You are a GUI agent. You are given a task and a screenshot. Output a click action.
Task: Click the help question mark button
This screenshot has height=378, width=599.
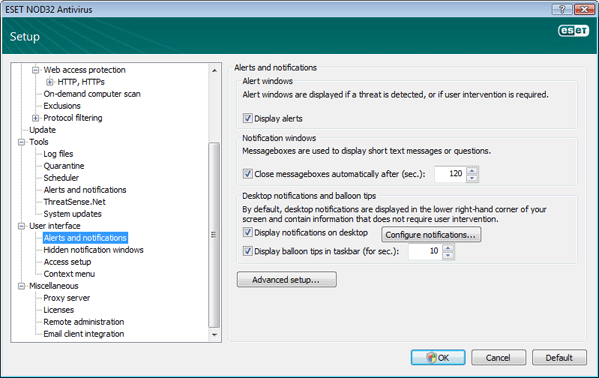[x=562, y=9]
